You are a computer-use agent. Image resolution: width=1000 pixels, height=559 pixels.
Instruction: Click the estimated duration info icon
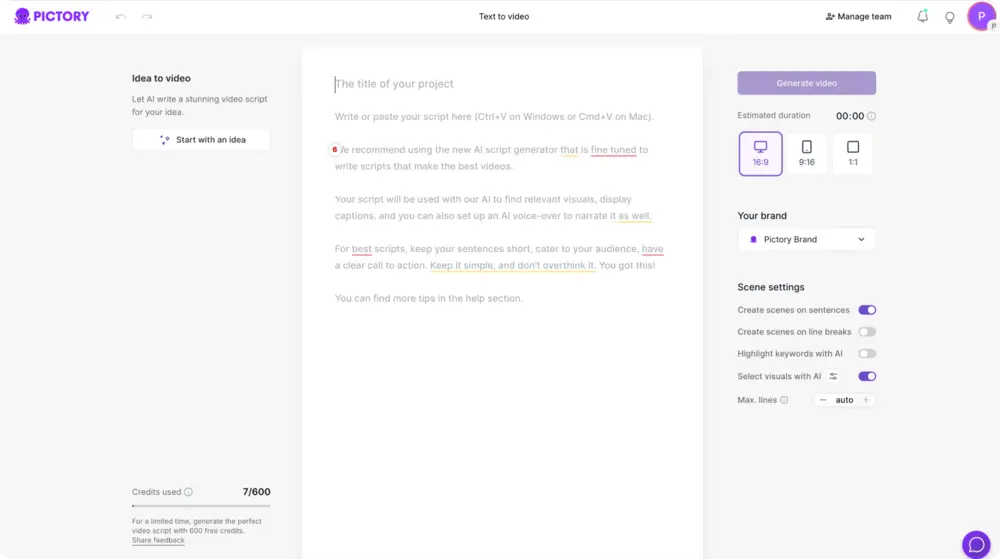pos(871,116)
